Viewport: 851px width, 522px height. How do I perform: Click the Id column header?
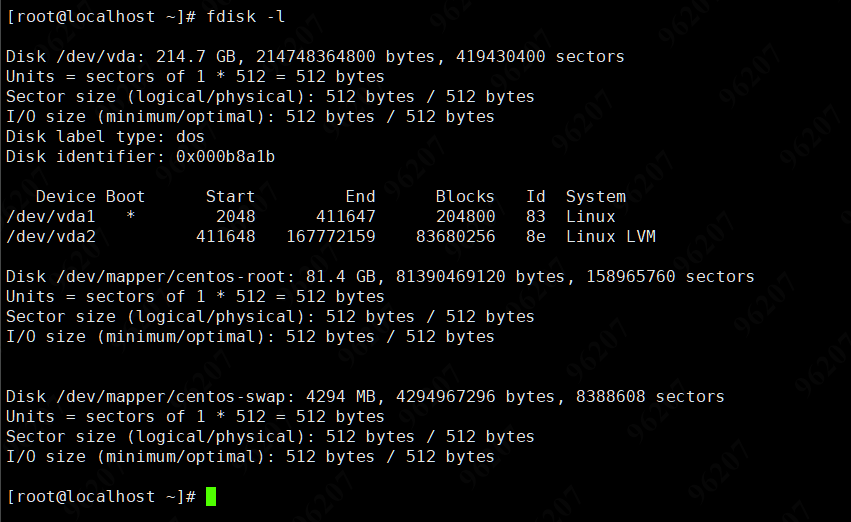coord(536,197)
